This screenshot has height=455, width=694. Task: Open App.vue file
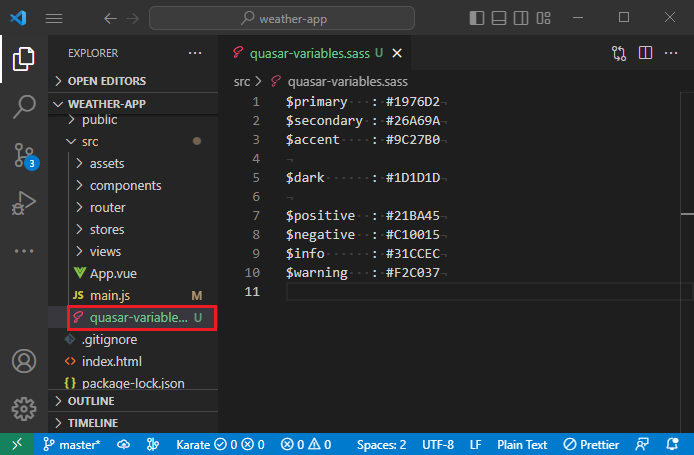(x=133, y=274)
